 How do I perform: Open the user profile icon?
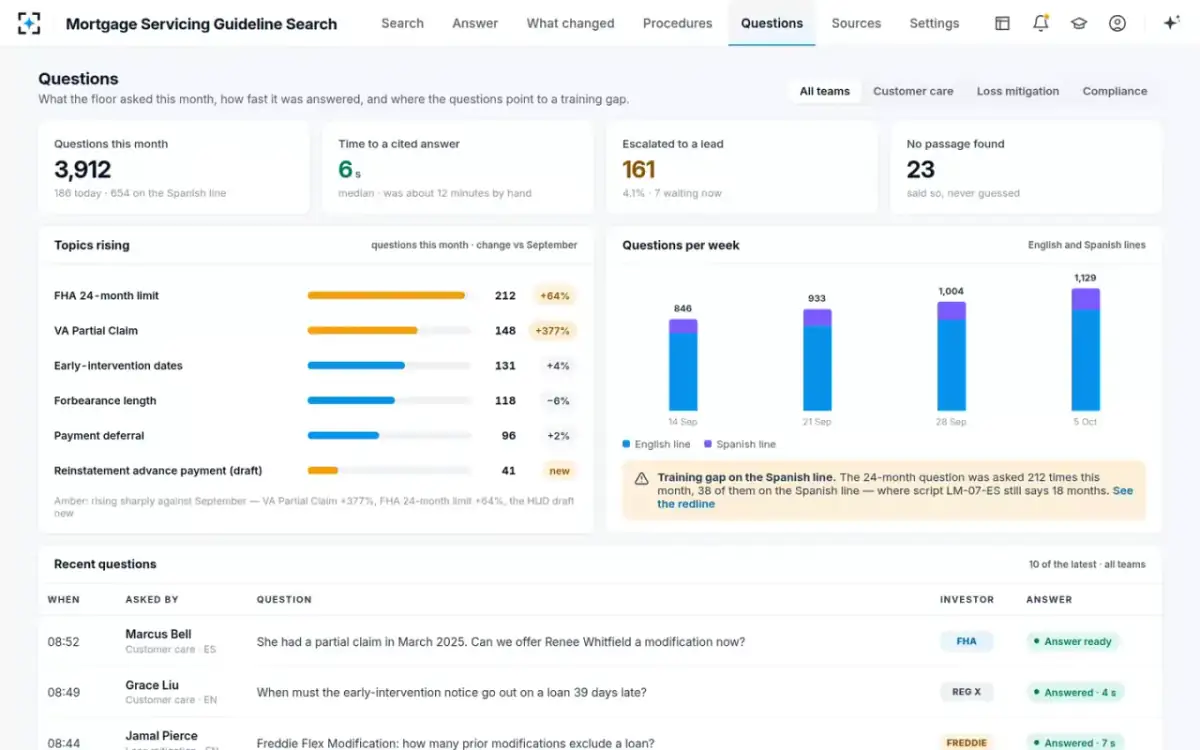point(1117,23)
